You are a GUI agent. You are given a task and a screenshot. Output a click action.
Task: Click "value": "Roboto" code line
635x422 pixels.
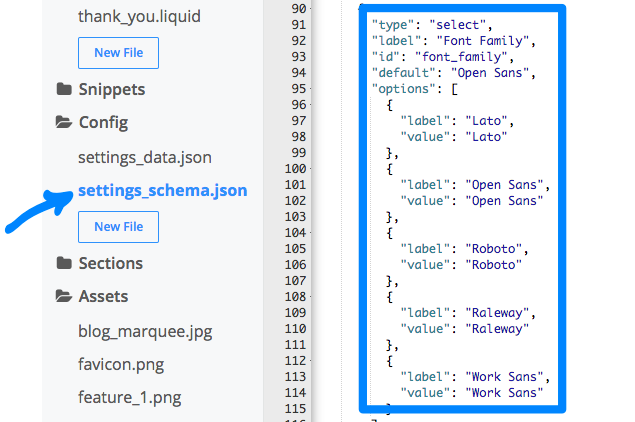click(461, 265)
